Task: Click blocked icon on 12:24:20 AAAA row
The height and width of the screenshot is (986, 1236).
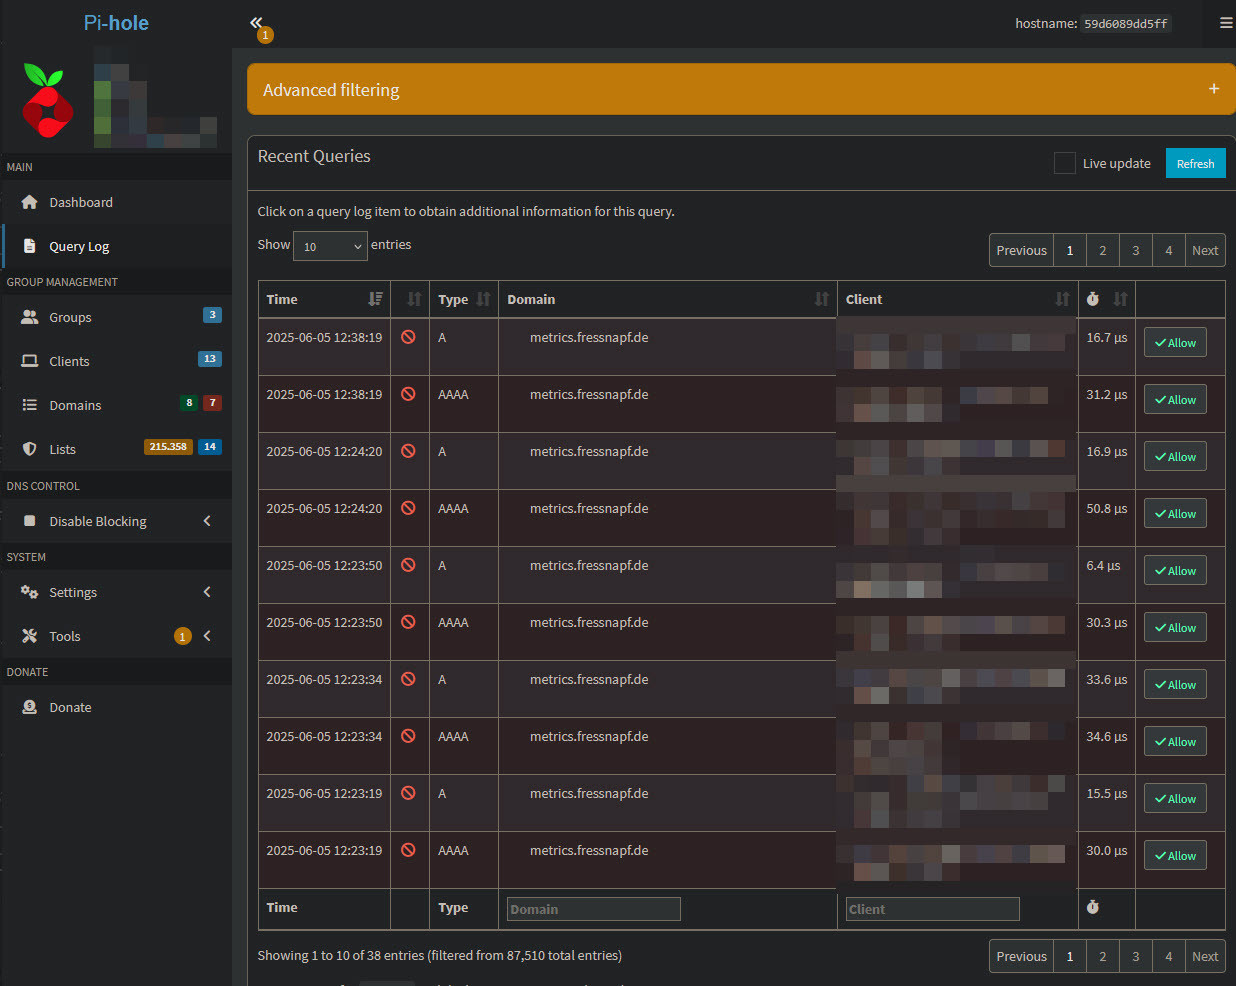Action: (x=408, y=508)
